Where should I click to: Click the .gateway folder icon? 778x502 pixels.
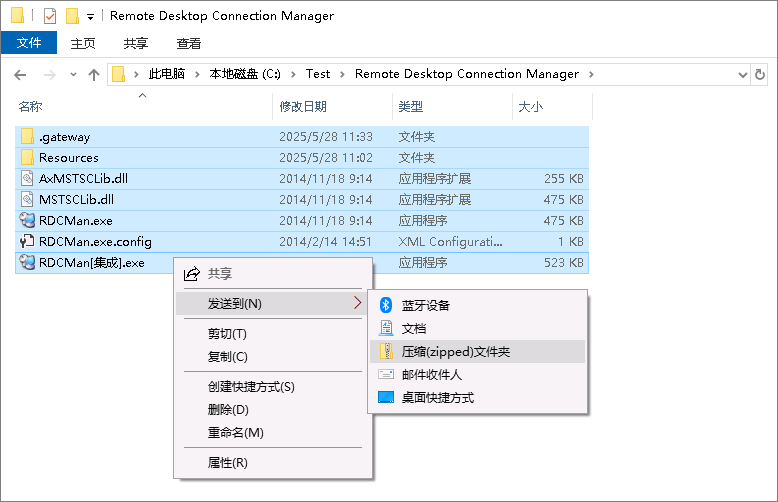click(27, 136)
